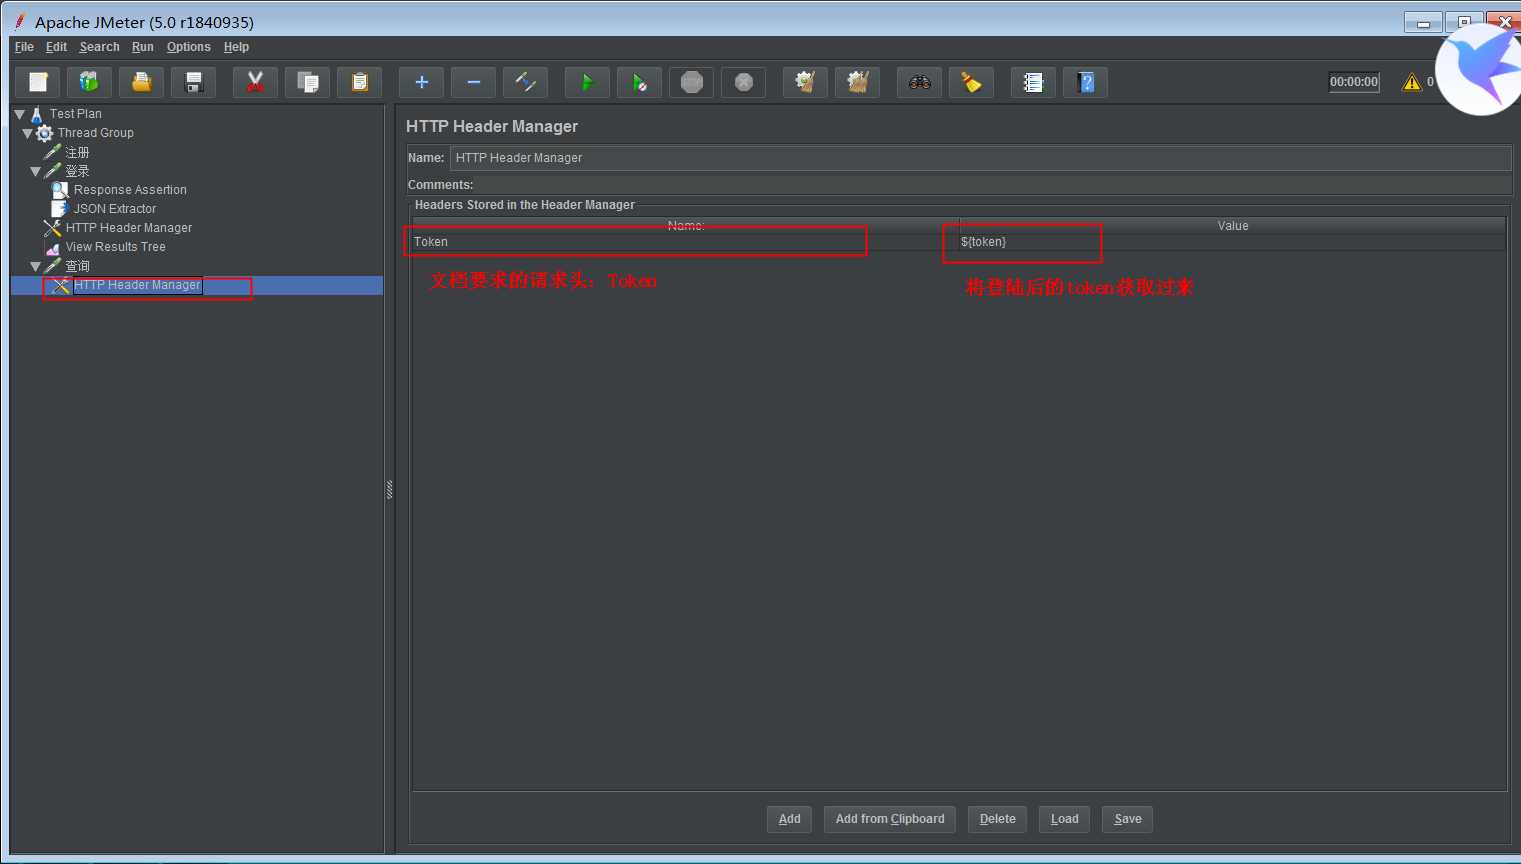The width and height of the screenshot is (1521, 864).
Task: Stop the running test
Action: [x=692, y=82]
